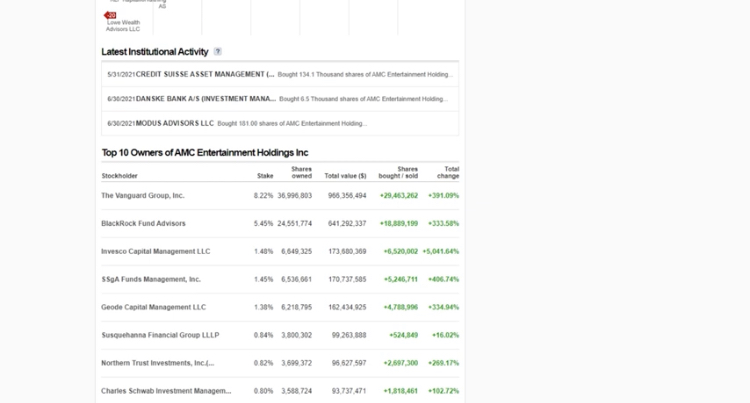Select BlackRock's +18,889,199 shares bought
This screenshot has height=403, width=750.
[399, 223]
